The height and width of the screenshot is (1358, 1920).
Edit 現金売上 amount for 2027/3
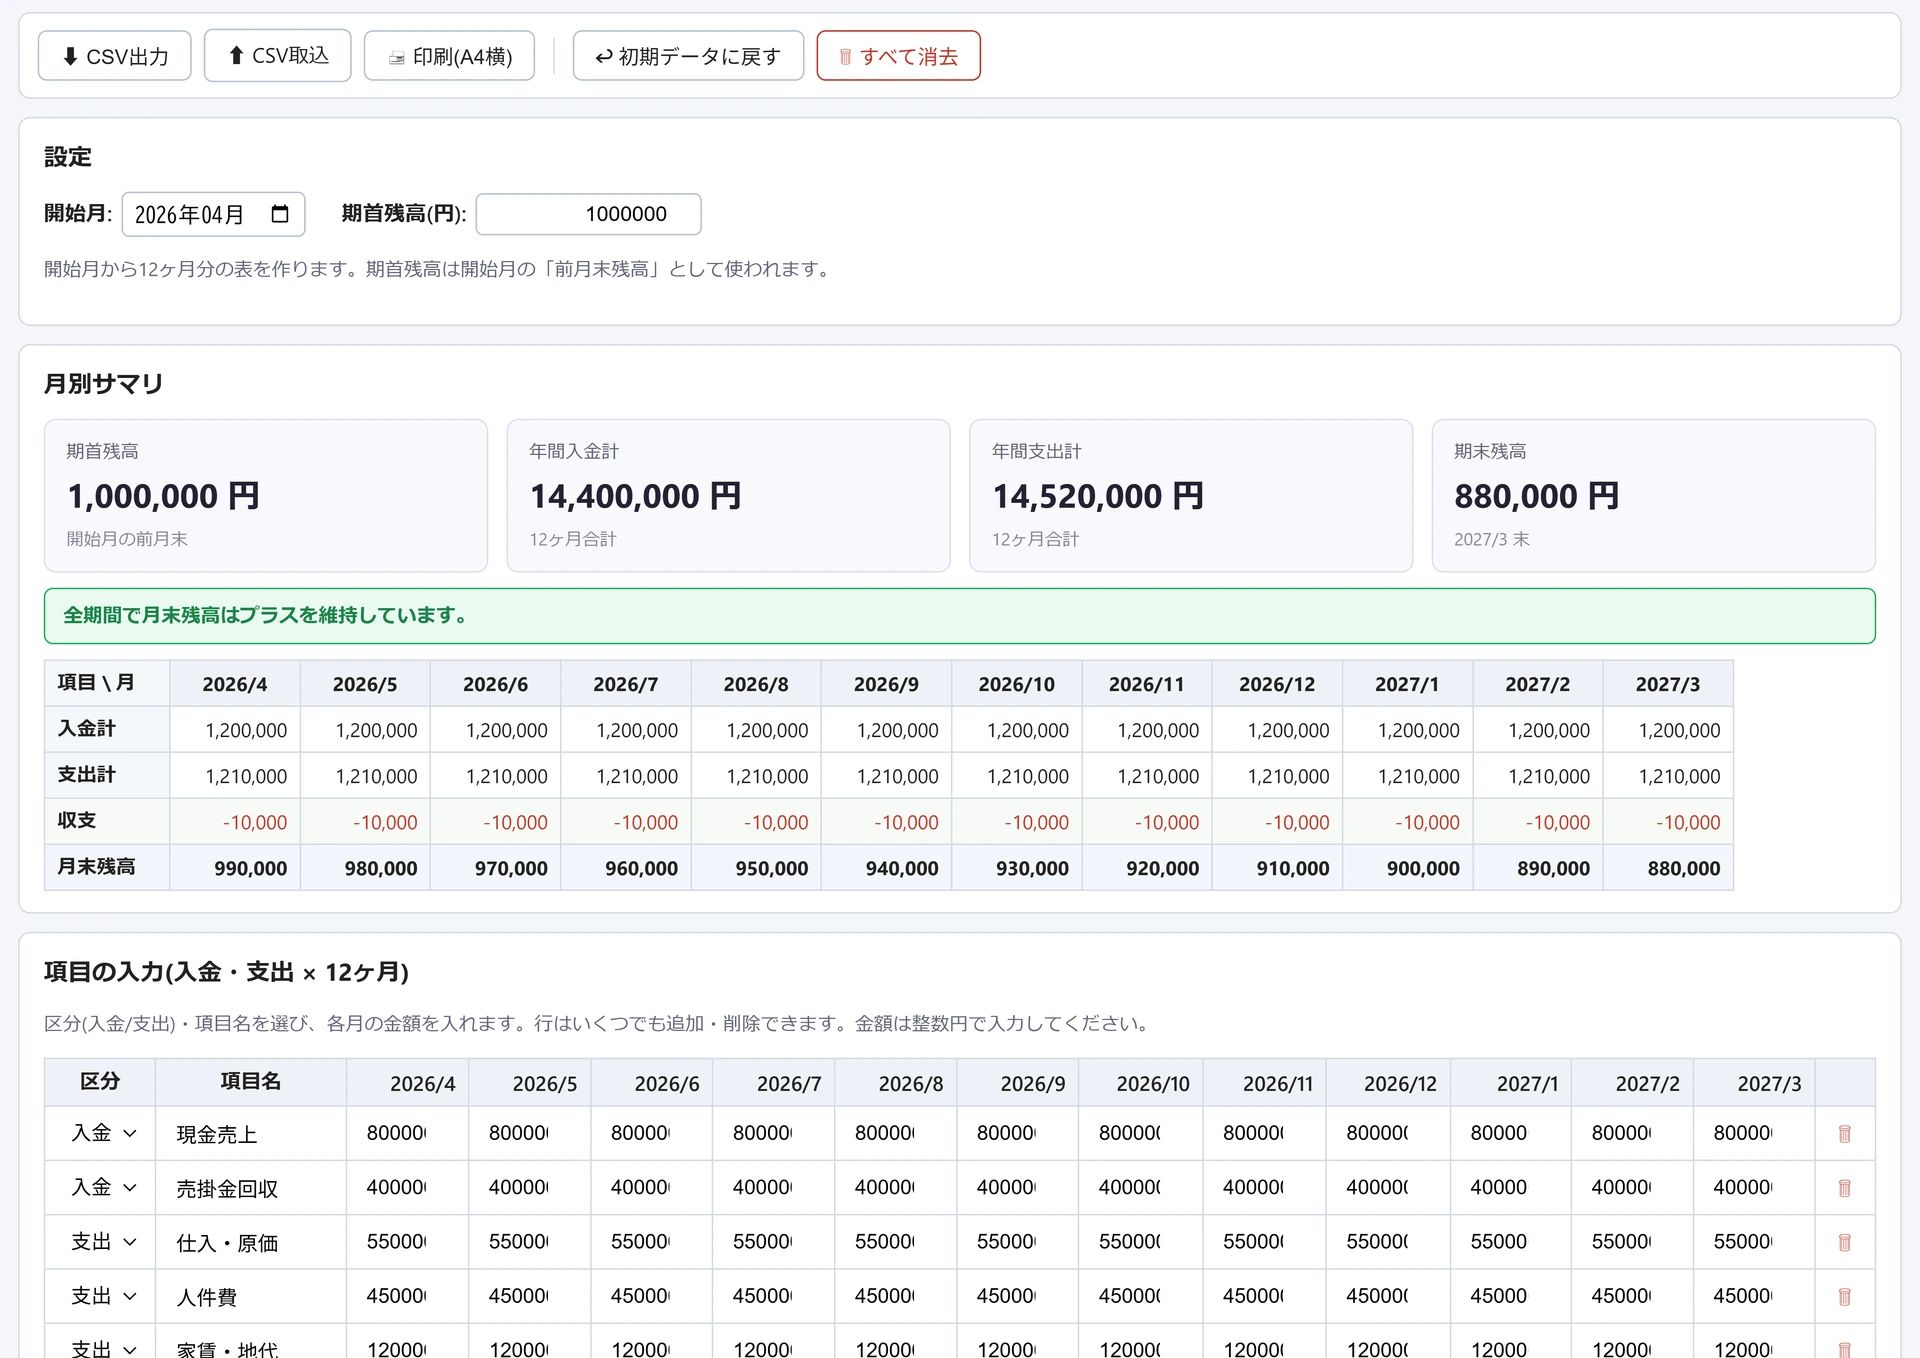1754,1133
